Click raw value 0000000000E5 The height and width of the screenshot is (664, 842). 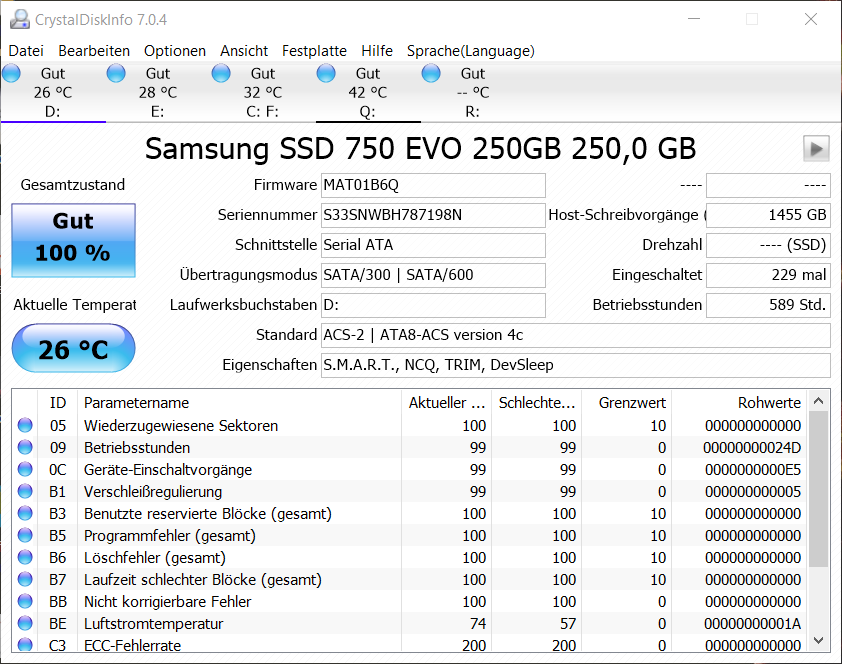[753, 470]
